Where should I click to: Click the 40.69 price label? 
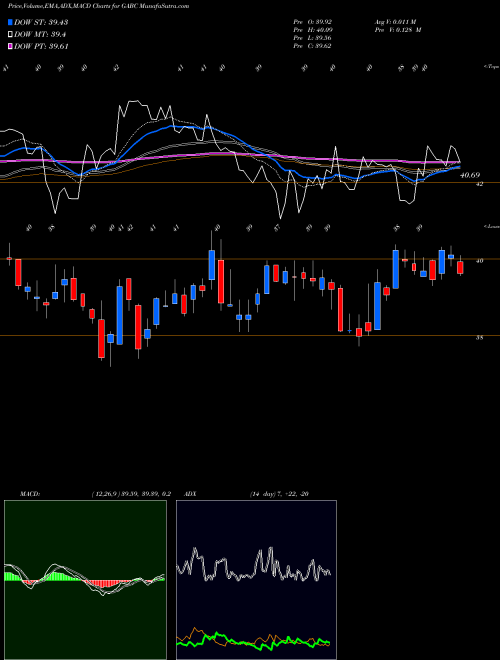470,175
